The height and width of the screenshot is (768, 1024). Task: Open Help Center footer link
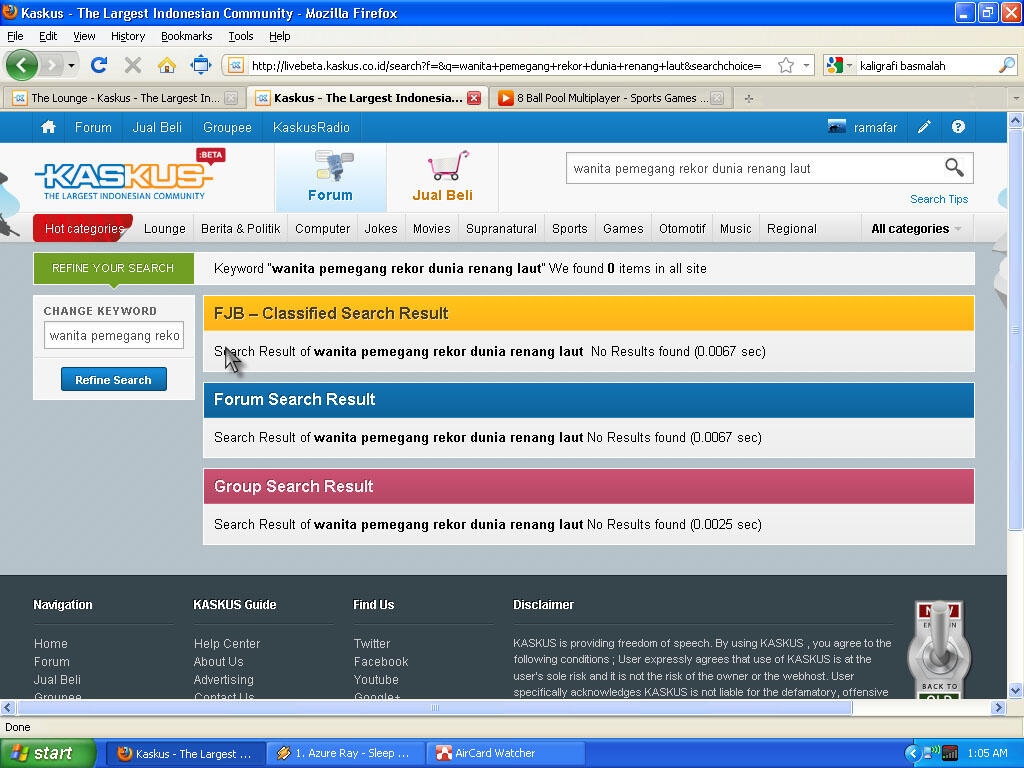[x=227, y=643]
